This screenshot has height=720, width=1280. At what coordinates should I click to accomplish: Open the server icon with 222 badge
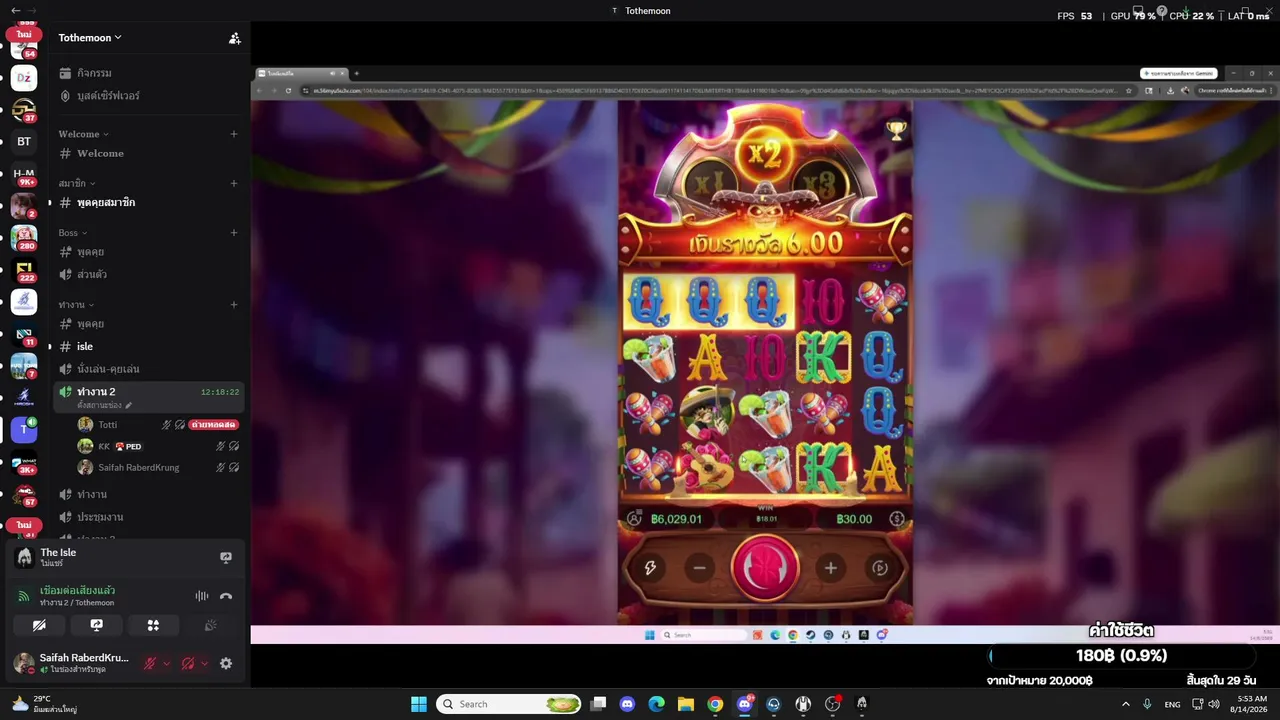(24, 270)
